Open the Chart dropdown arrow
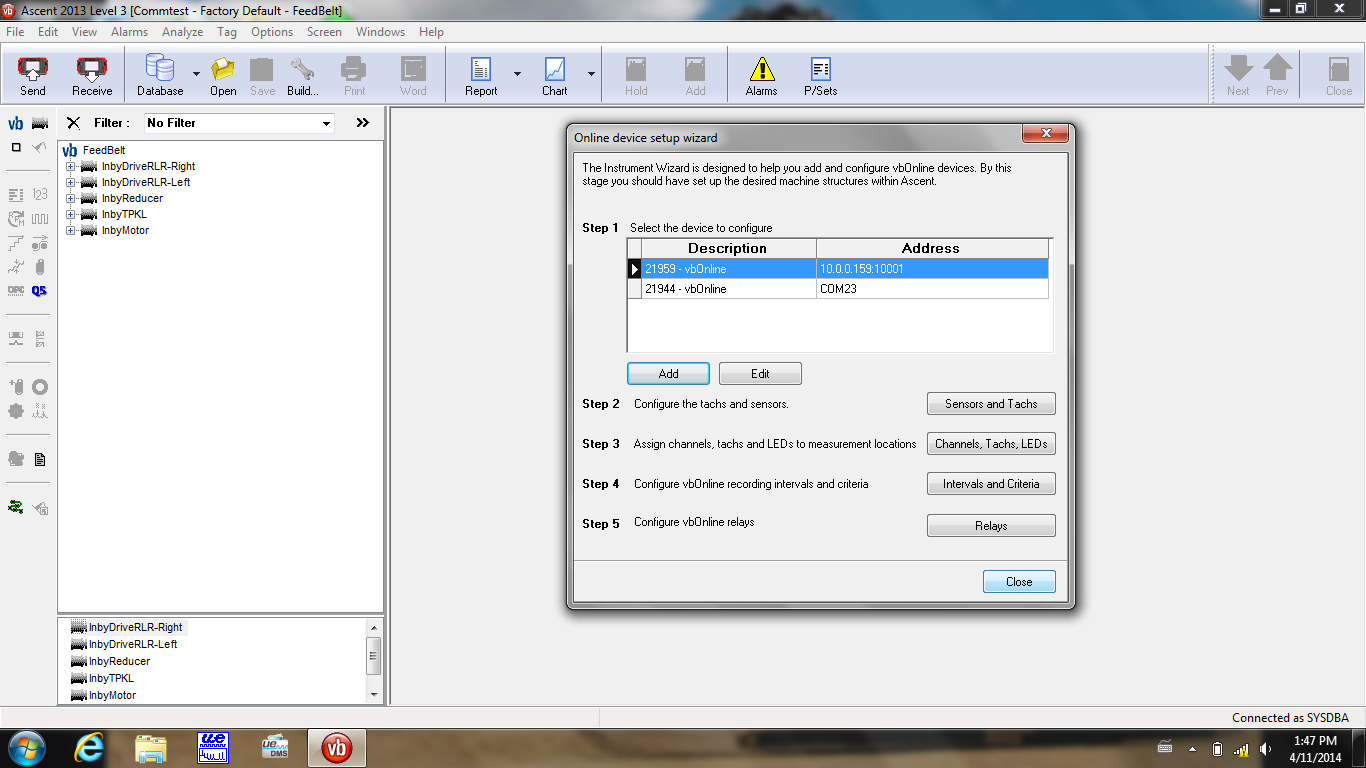The width and height of the screenshot is (1366, 768). click(591, 74)
